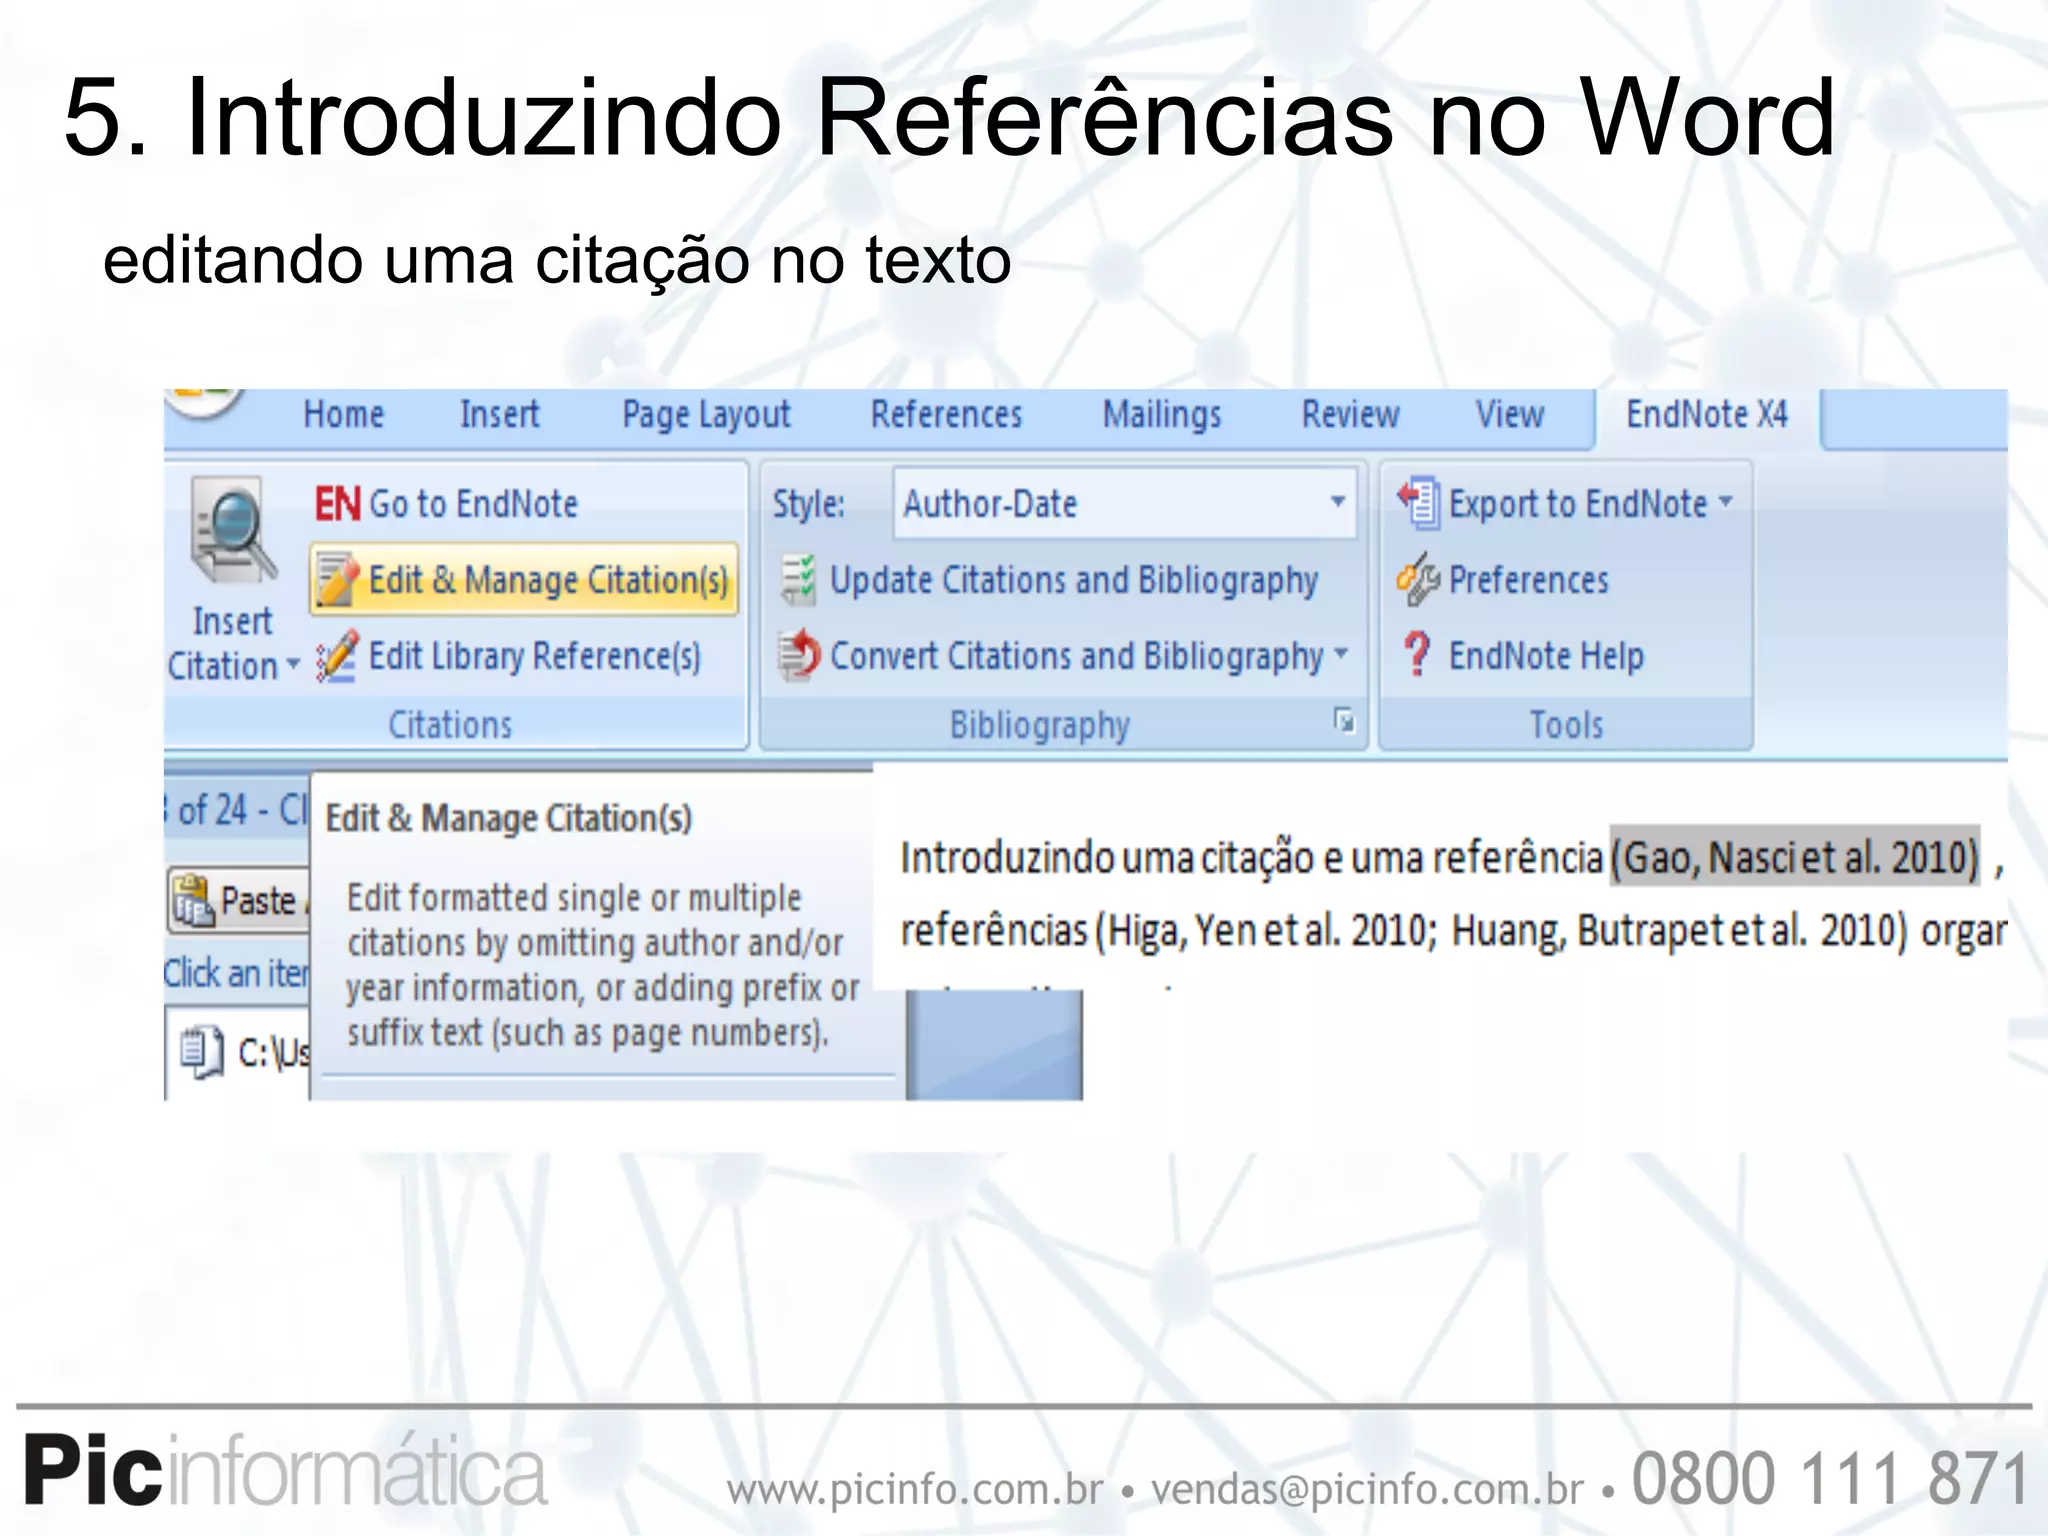2048x1536 pixels.
Task: Click the Bibliography group label
Action: point(1040,726)
